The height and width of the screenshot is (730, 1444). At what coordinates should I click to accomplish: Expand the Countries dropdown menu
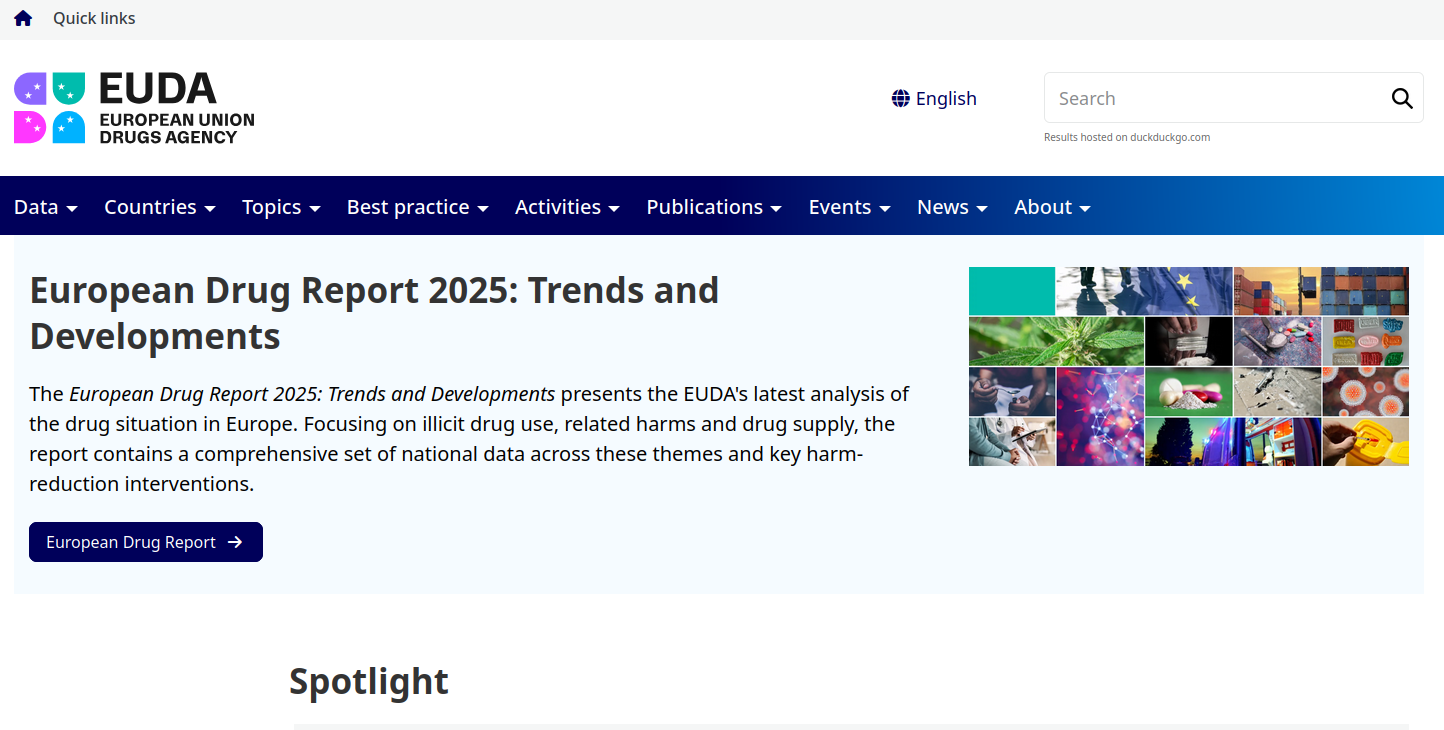(x=160, y=207)
